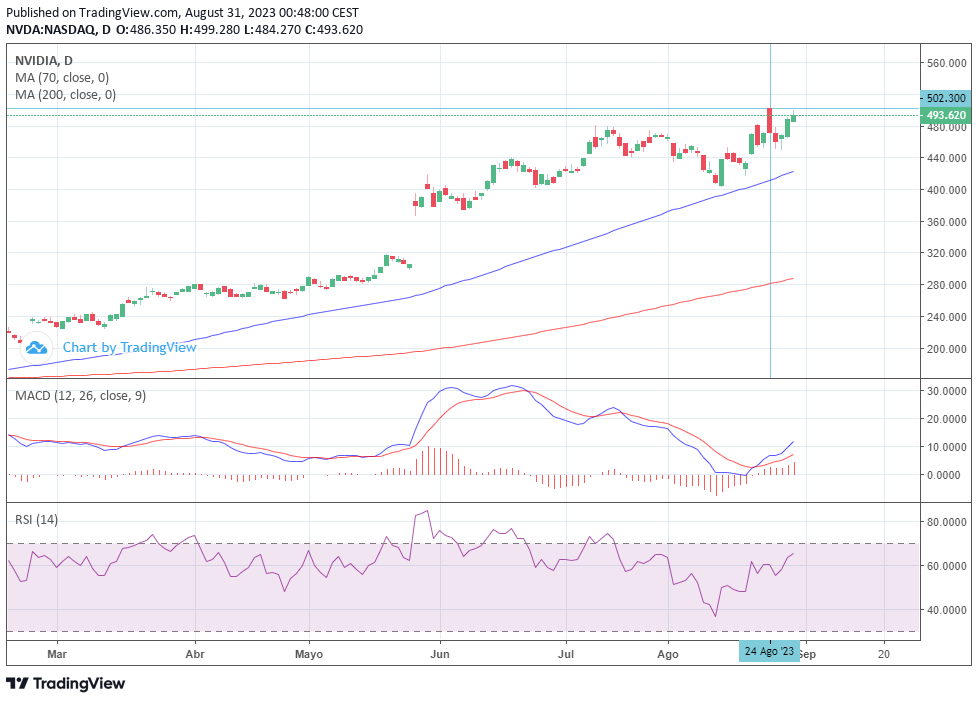The image size is (978, 702).
Task: Click the 20 label on time axis
Action: click(883, 654)
